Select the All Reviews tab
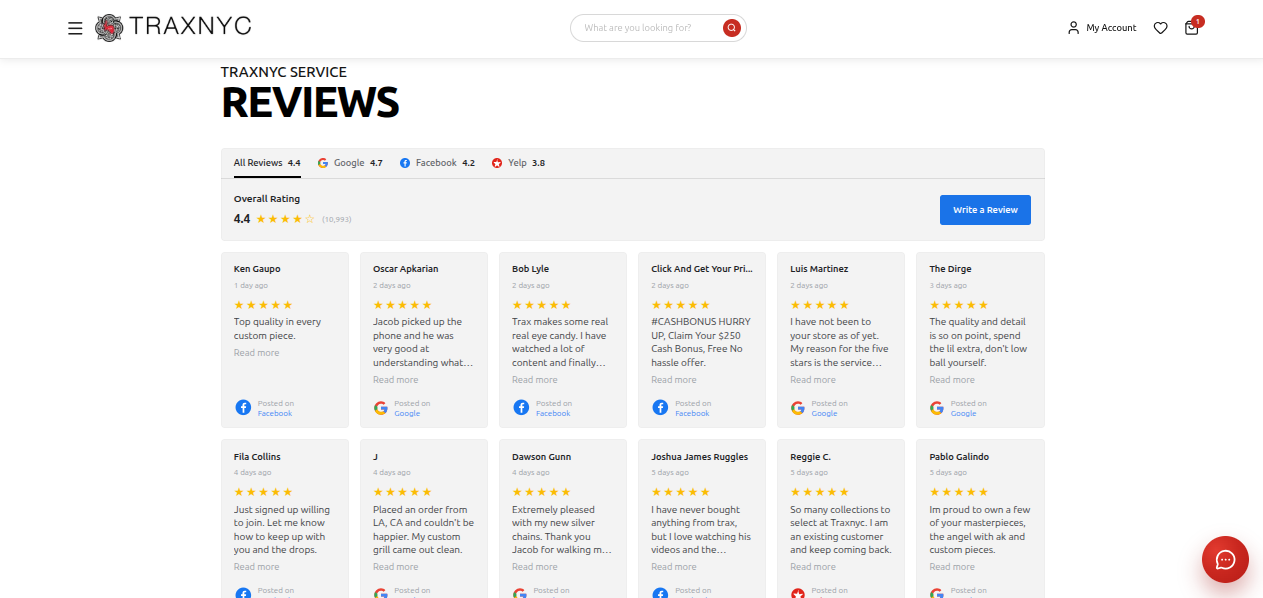 click(266, 163)
